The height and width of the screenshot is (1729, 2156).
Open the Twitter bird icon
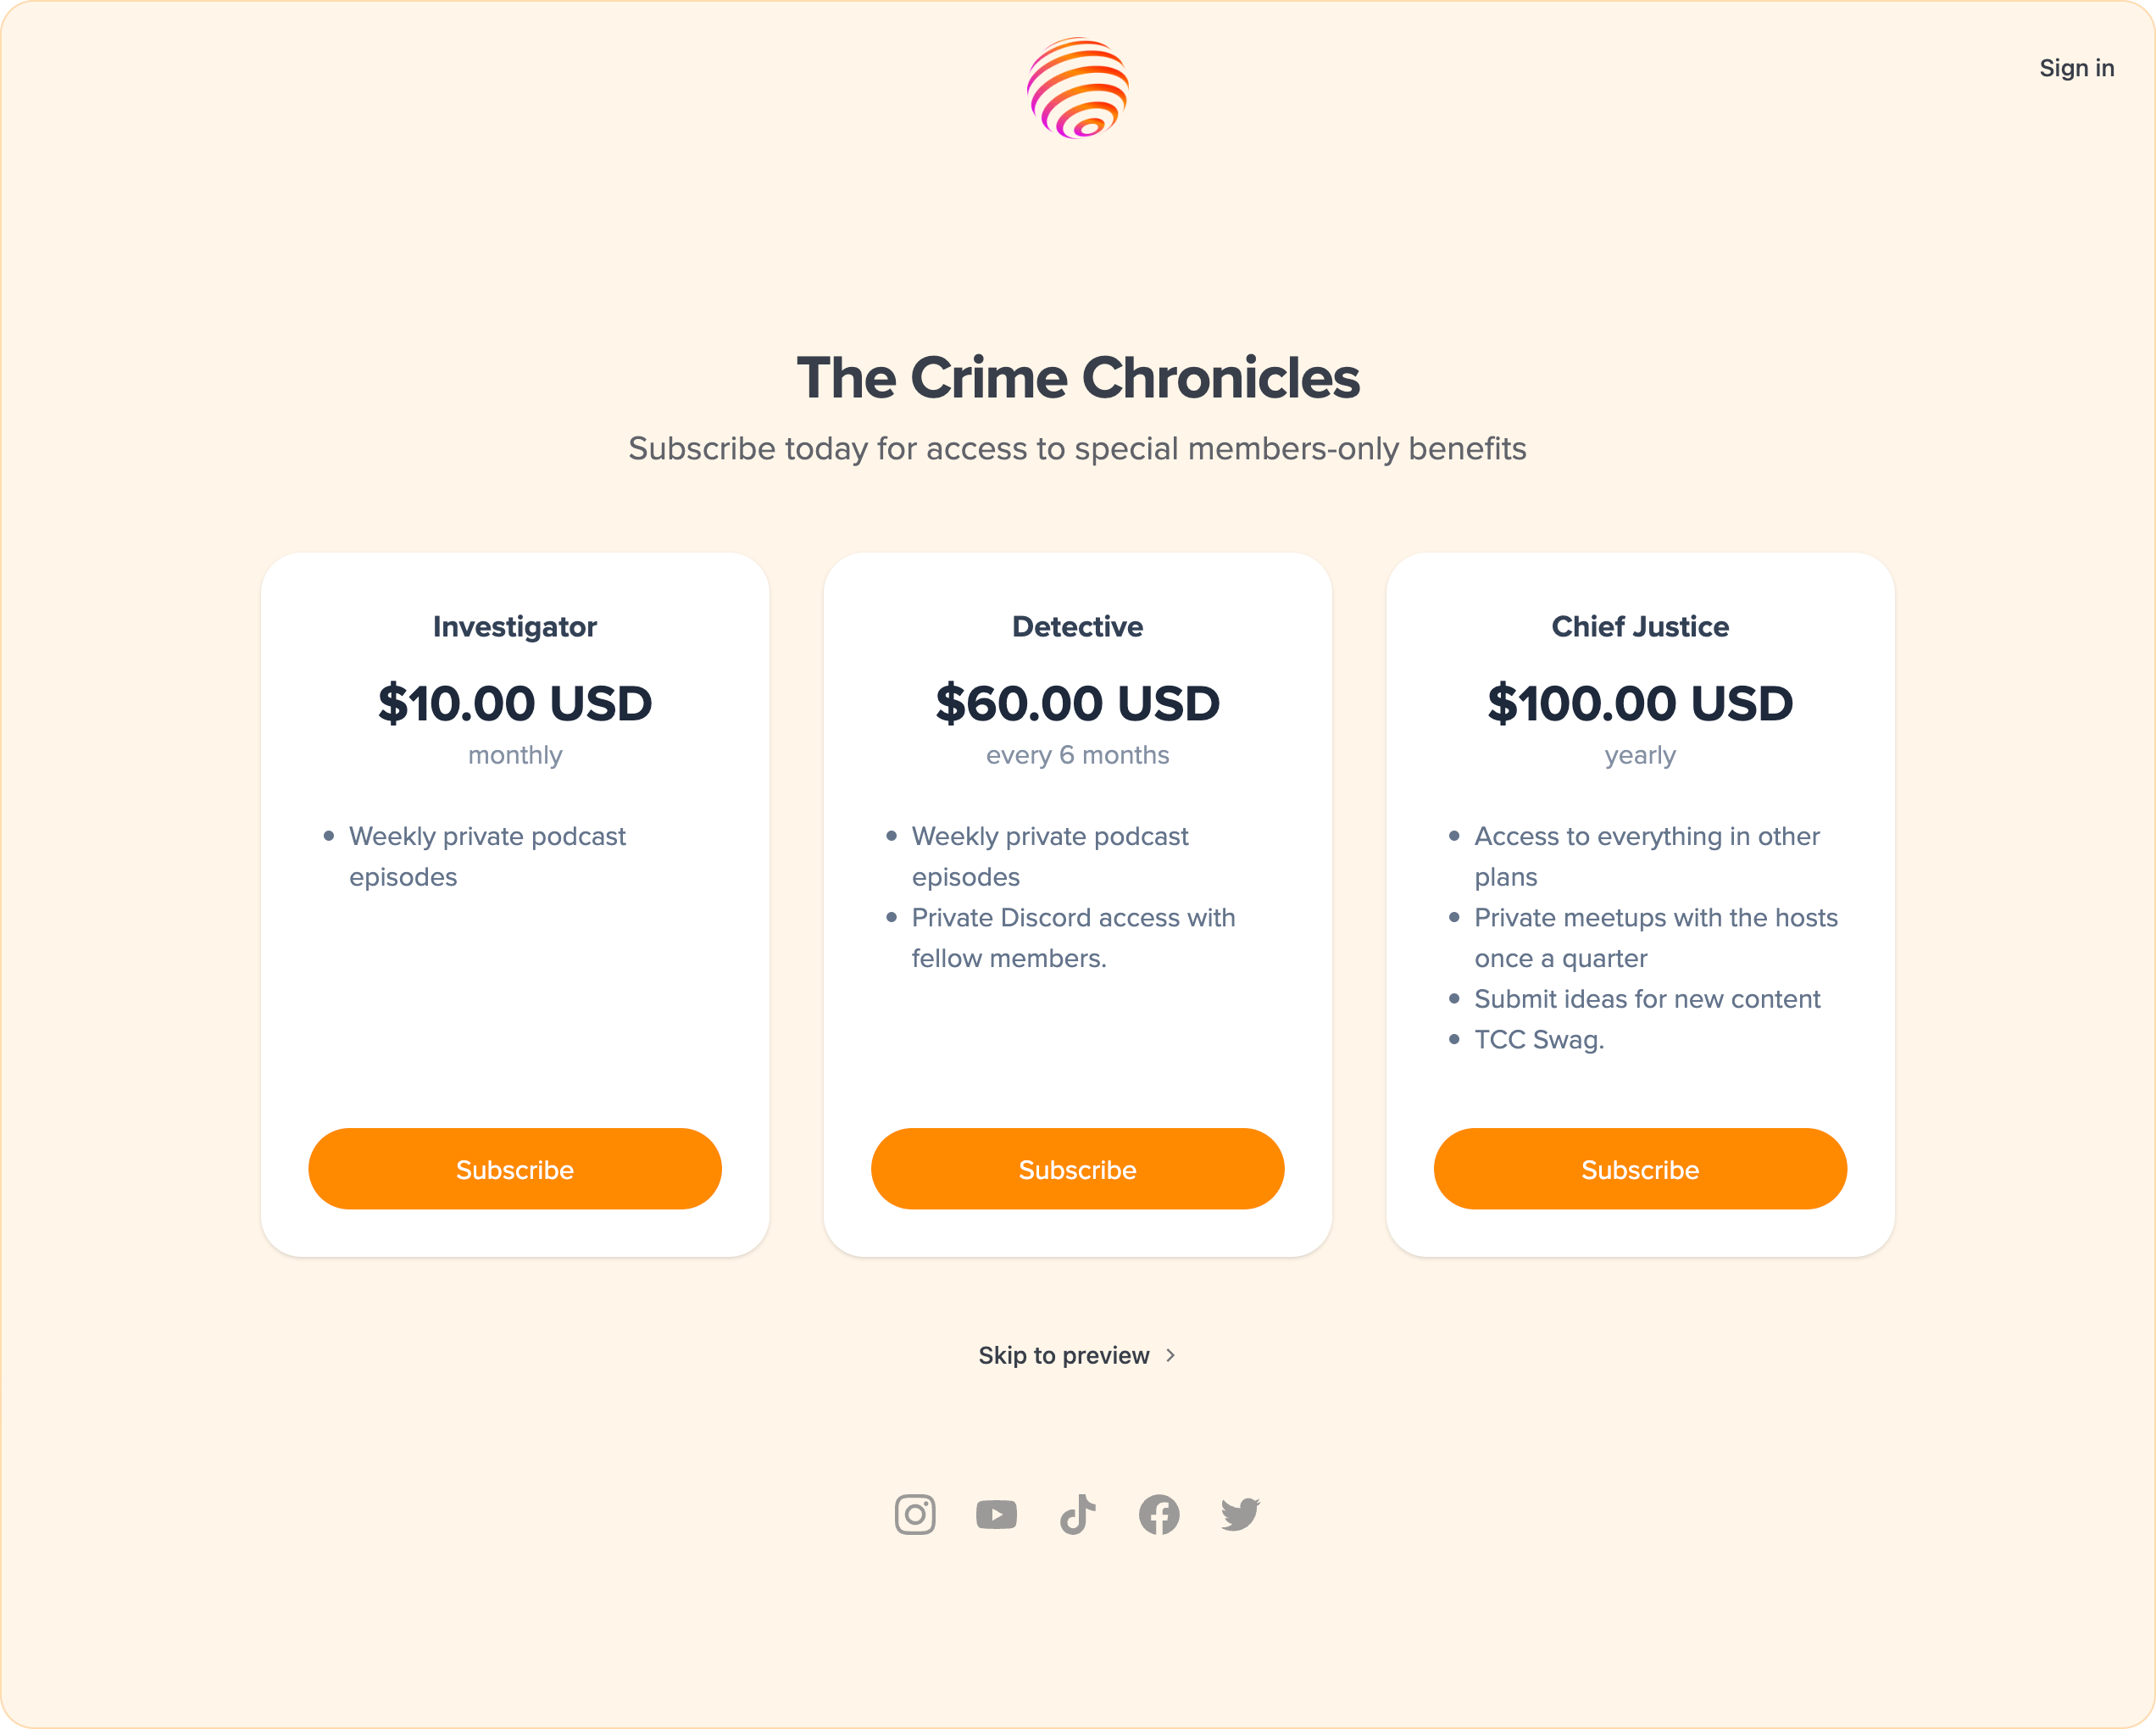(1240, 1514)
